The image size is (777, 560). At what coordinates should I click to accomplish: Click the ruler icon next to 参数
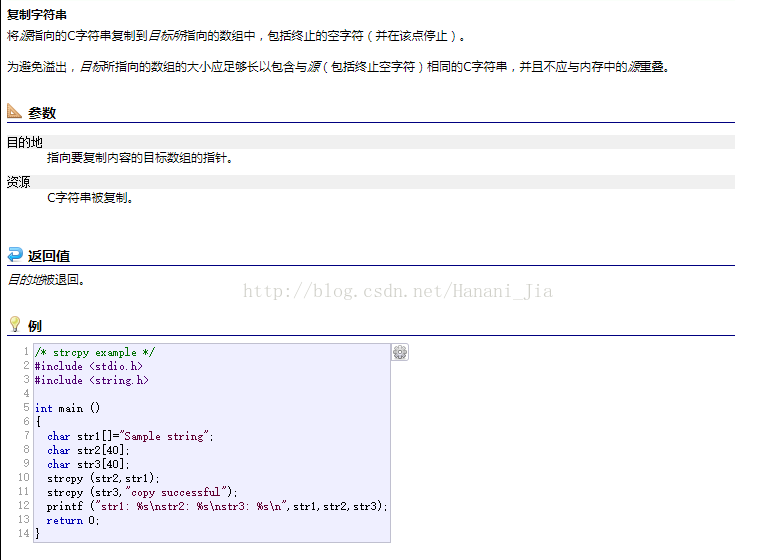point(14,111)
